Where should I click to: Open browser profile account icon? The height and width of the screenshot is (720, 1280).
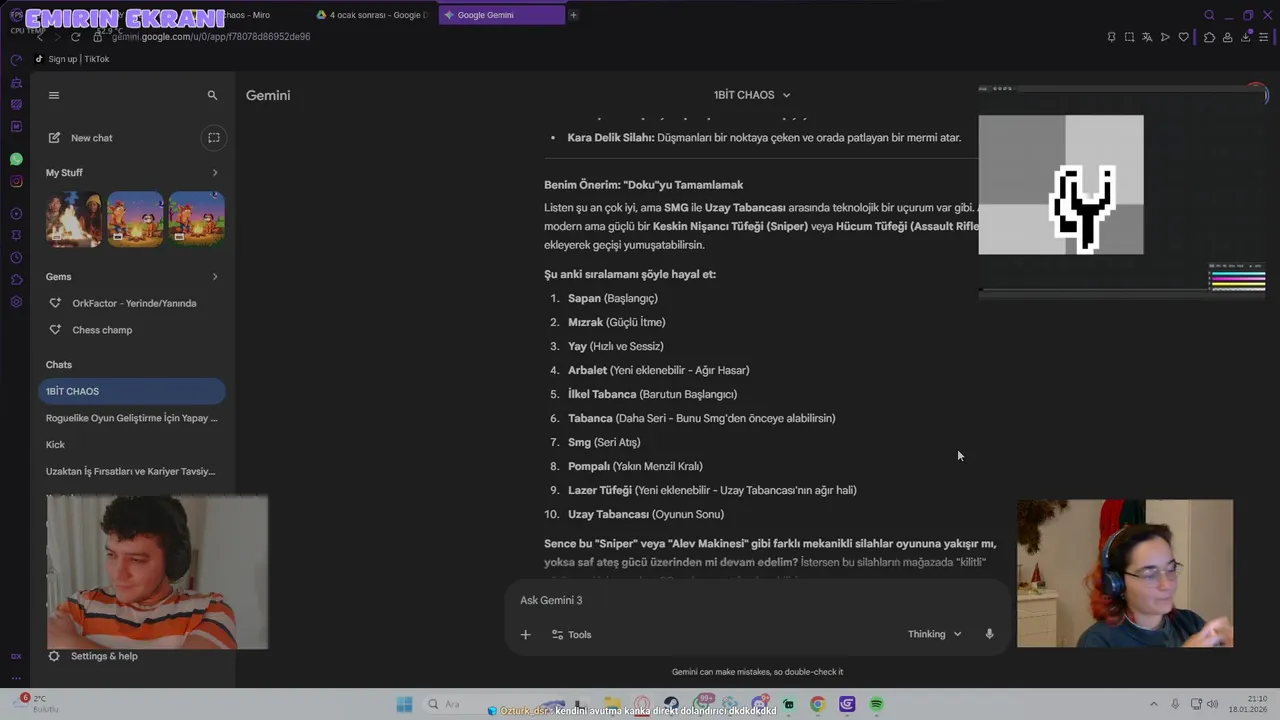(x=1227, y=37)
